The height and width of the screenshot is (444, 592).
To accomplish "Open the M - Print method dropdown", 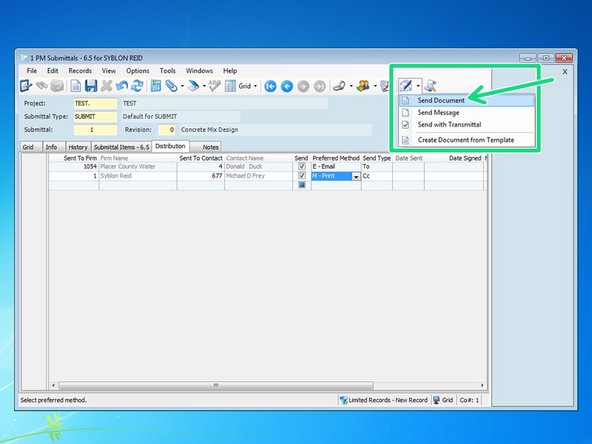I will tap(356, 176).
